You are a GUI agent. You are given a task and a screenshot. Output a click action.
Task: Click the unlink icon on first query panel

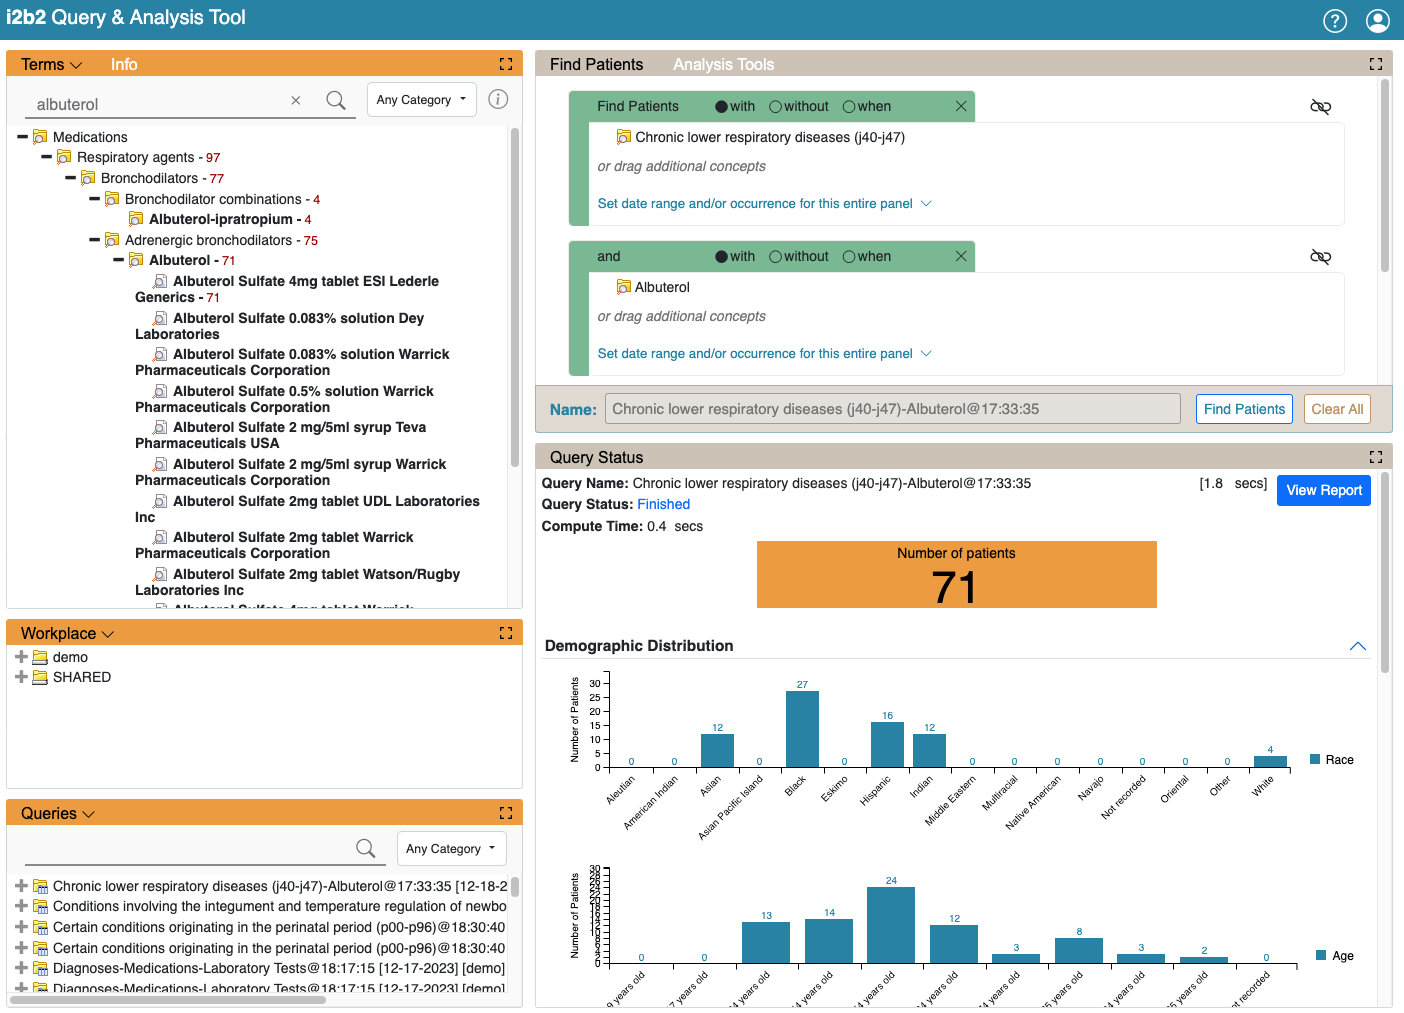[1320, 107]
